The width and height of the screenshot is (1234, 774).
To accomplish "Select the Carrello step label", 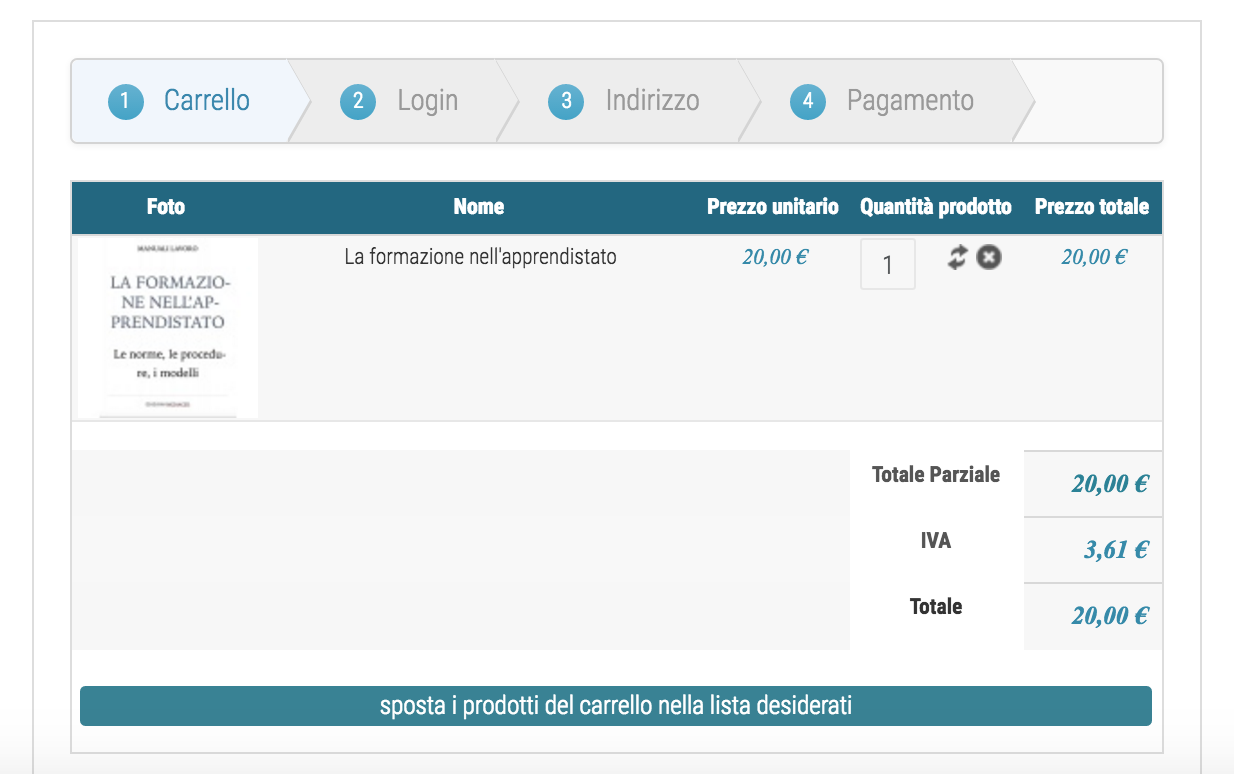I will [207, 101].
